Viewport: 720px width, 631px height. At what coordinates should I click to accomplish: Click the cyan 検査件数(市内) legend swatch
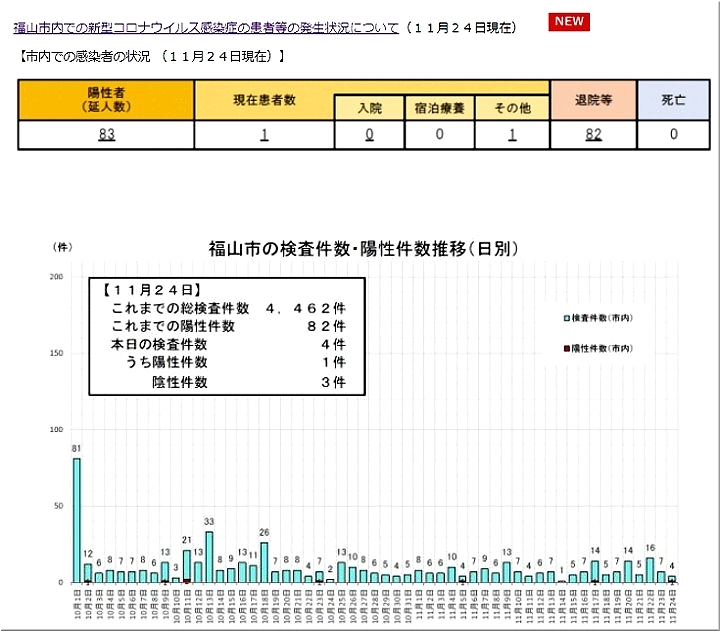pyautogui.click(x=566, y=318)
